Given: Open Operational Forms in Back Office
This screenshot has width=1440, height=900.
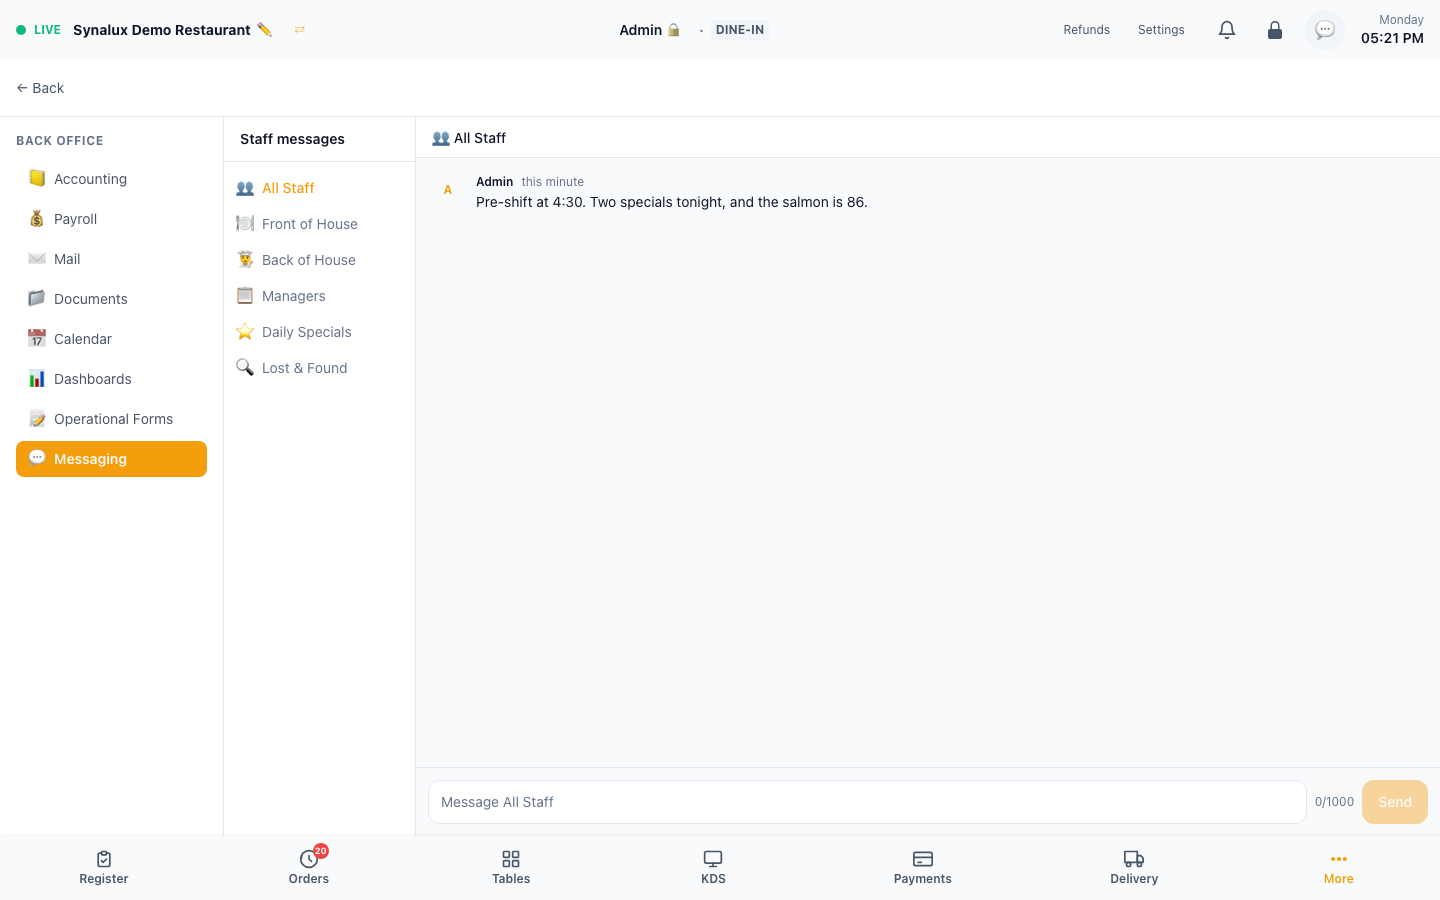Looking at the screenshot, I should [x=111, y=419].
